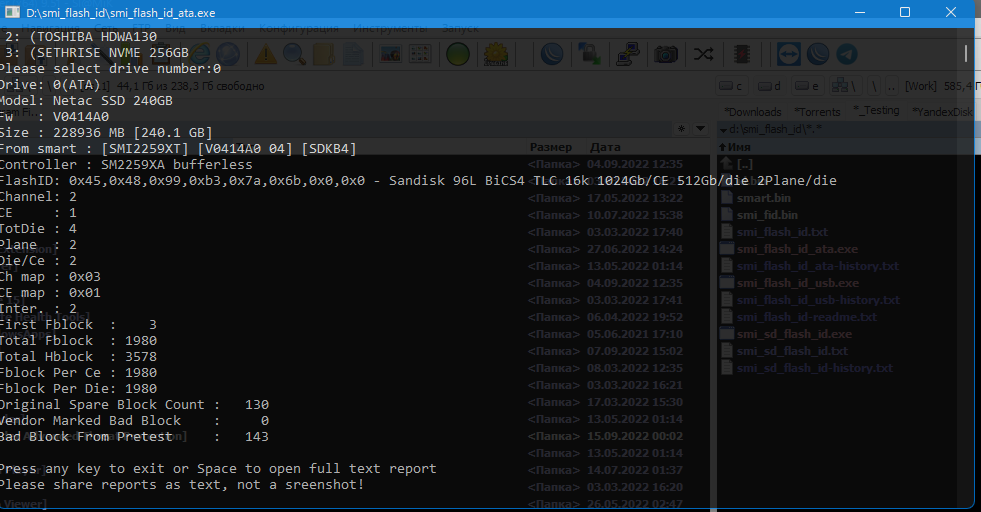This screenshot has height=512, width=981.
Task: Launch TeamViewer from the toolbar
Action: [788, 54]
